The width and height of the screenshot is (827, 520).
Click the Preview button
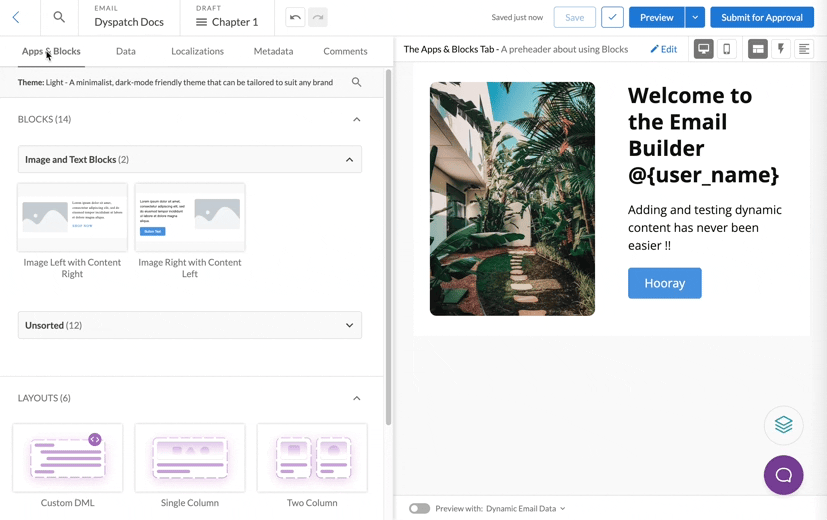(657, 17)
